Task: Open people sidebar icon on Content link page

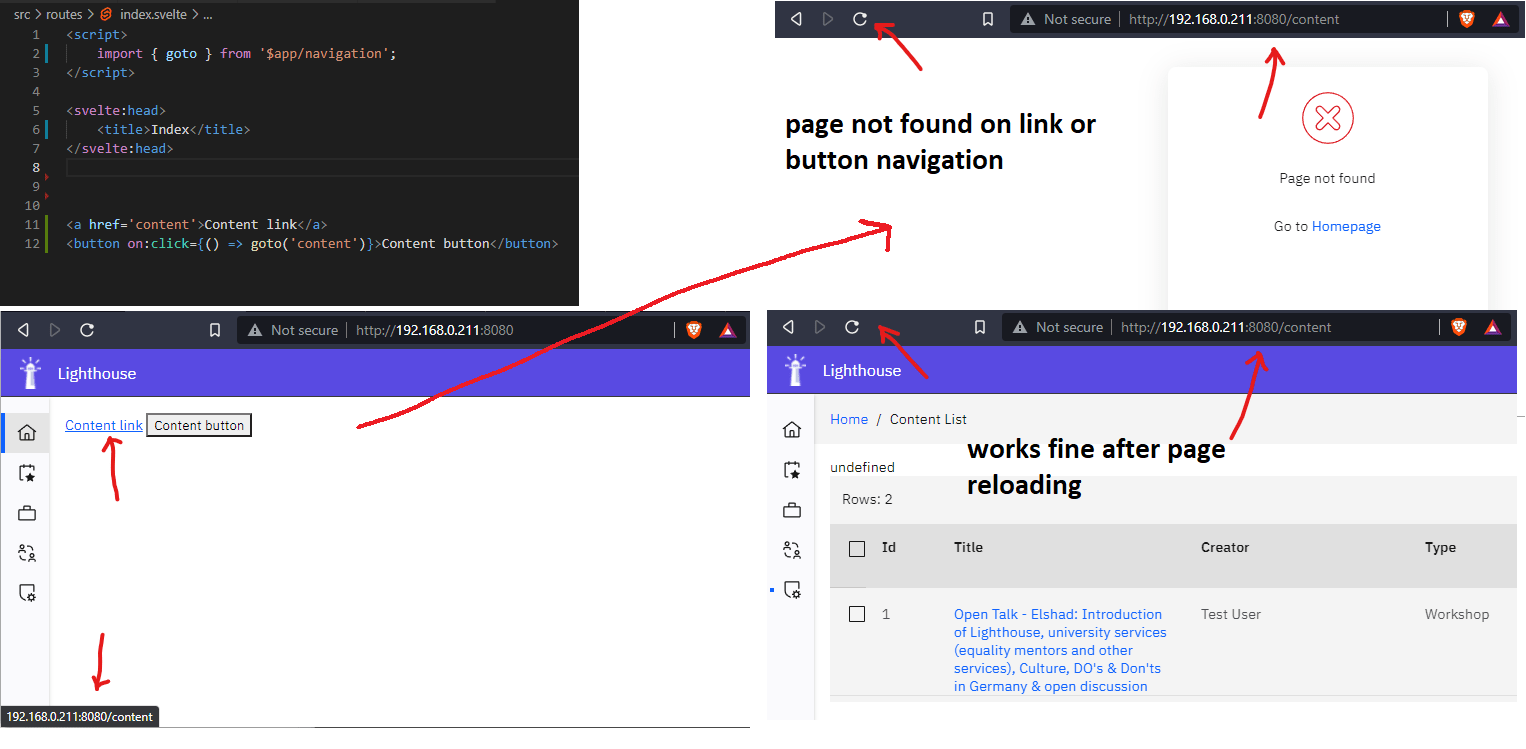Action: (x=27, y=553)
